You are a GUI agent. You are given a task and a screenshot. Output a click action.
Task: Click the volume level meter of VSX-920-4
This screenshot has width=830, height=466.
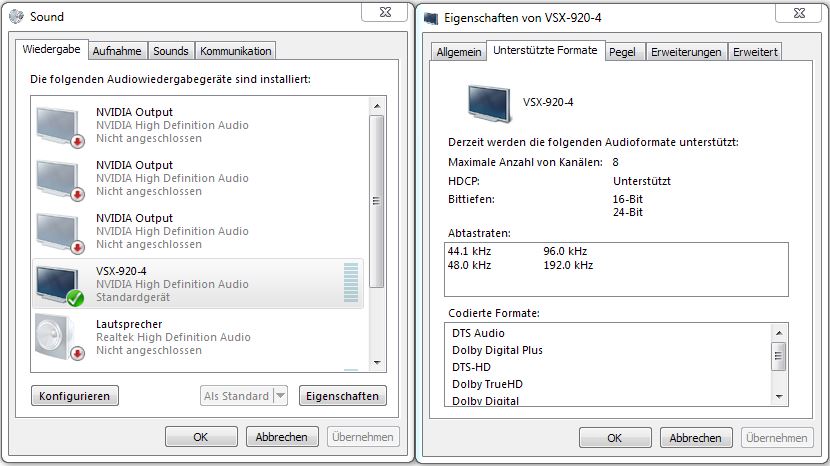coord(350,283)
